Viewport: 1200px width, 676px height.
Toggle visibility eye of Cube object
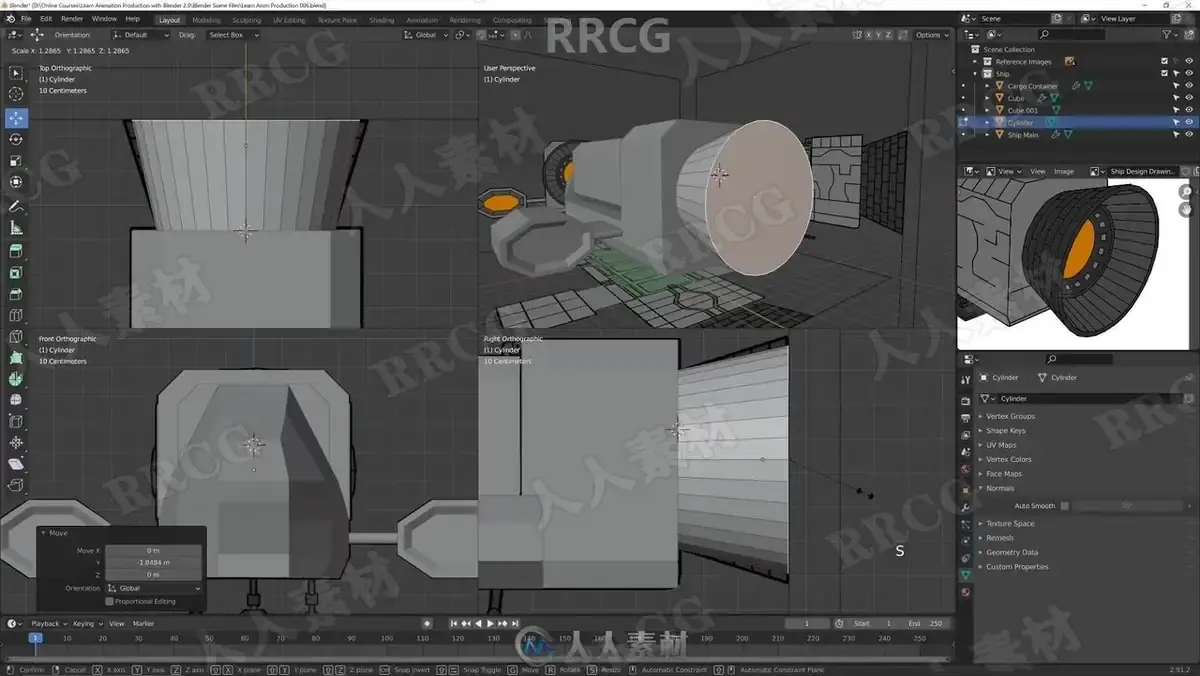tap(1190, 98)
